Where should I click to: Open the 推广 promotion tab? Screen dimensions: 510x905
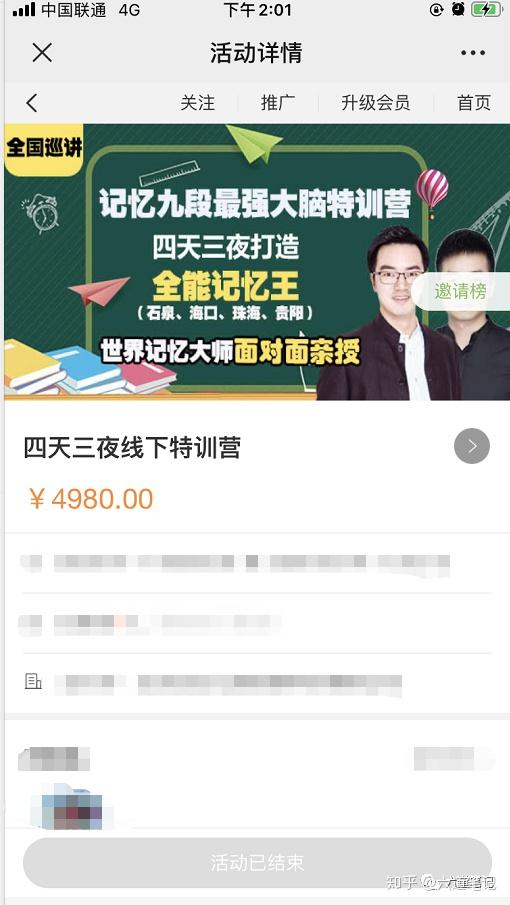click(x=278, y=103)
